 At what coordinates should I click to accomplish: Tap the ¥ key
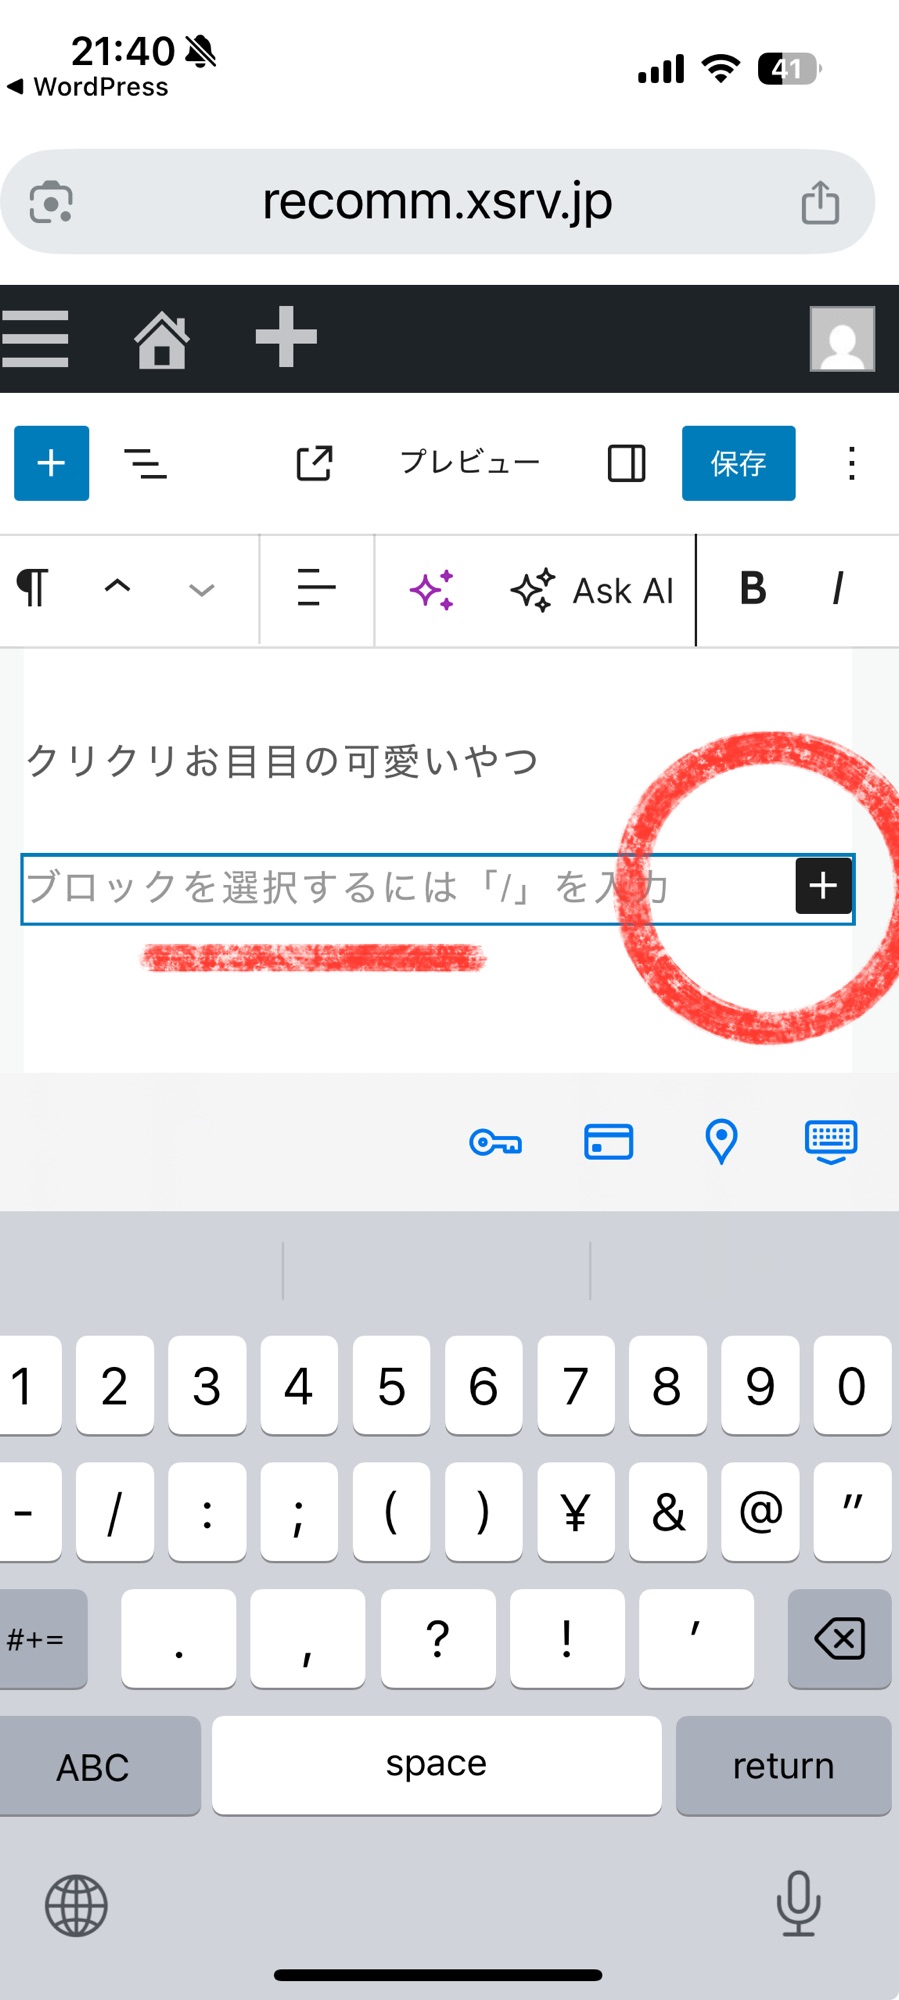coord(575,1511)
